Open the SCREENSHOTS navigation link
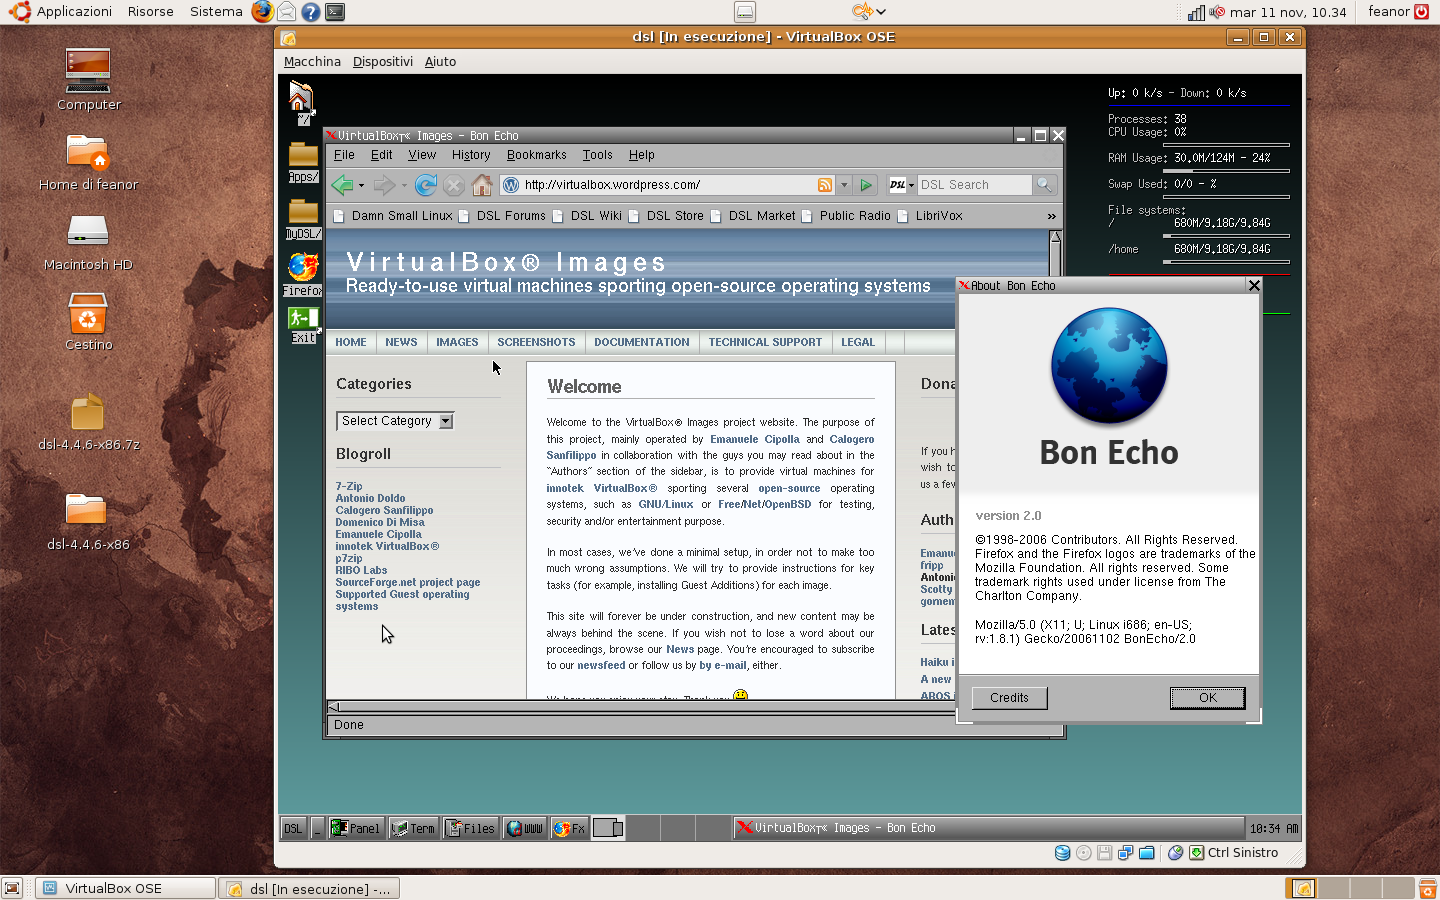The height and width of the screenshot is (900, 1440). [x=536, y=342]
